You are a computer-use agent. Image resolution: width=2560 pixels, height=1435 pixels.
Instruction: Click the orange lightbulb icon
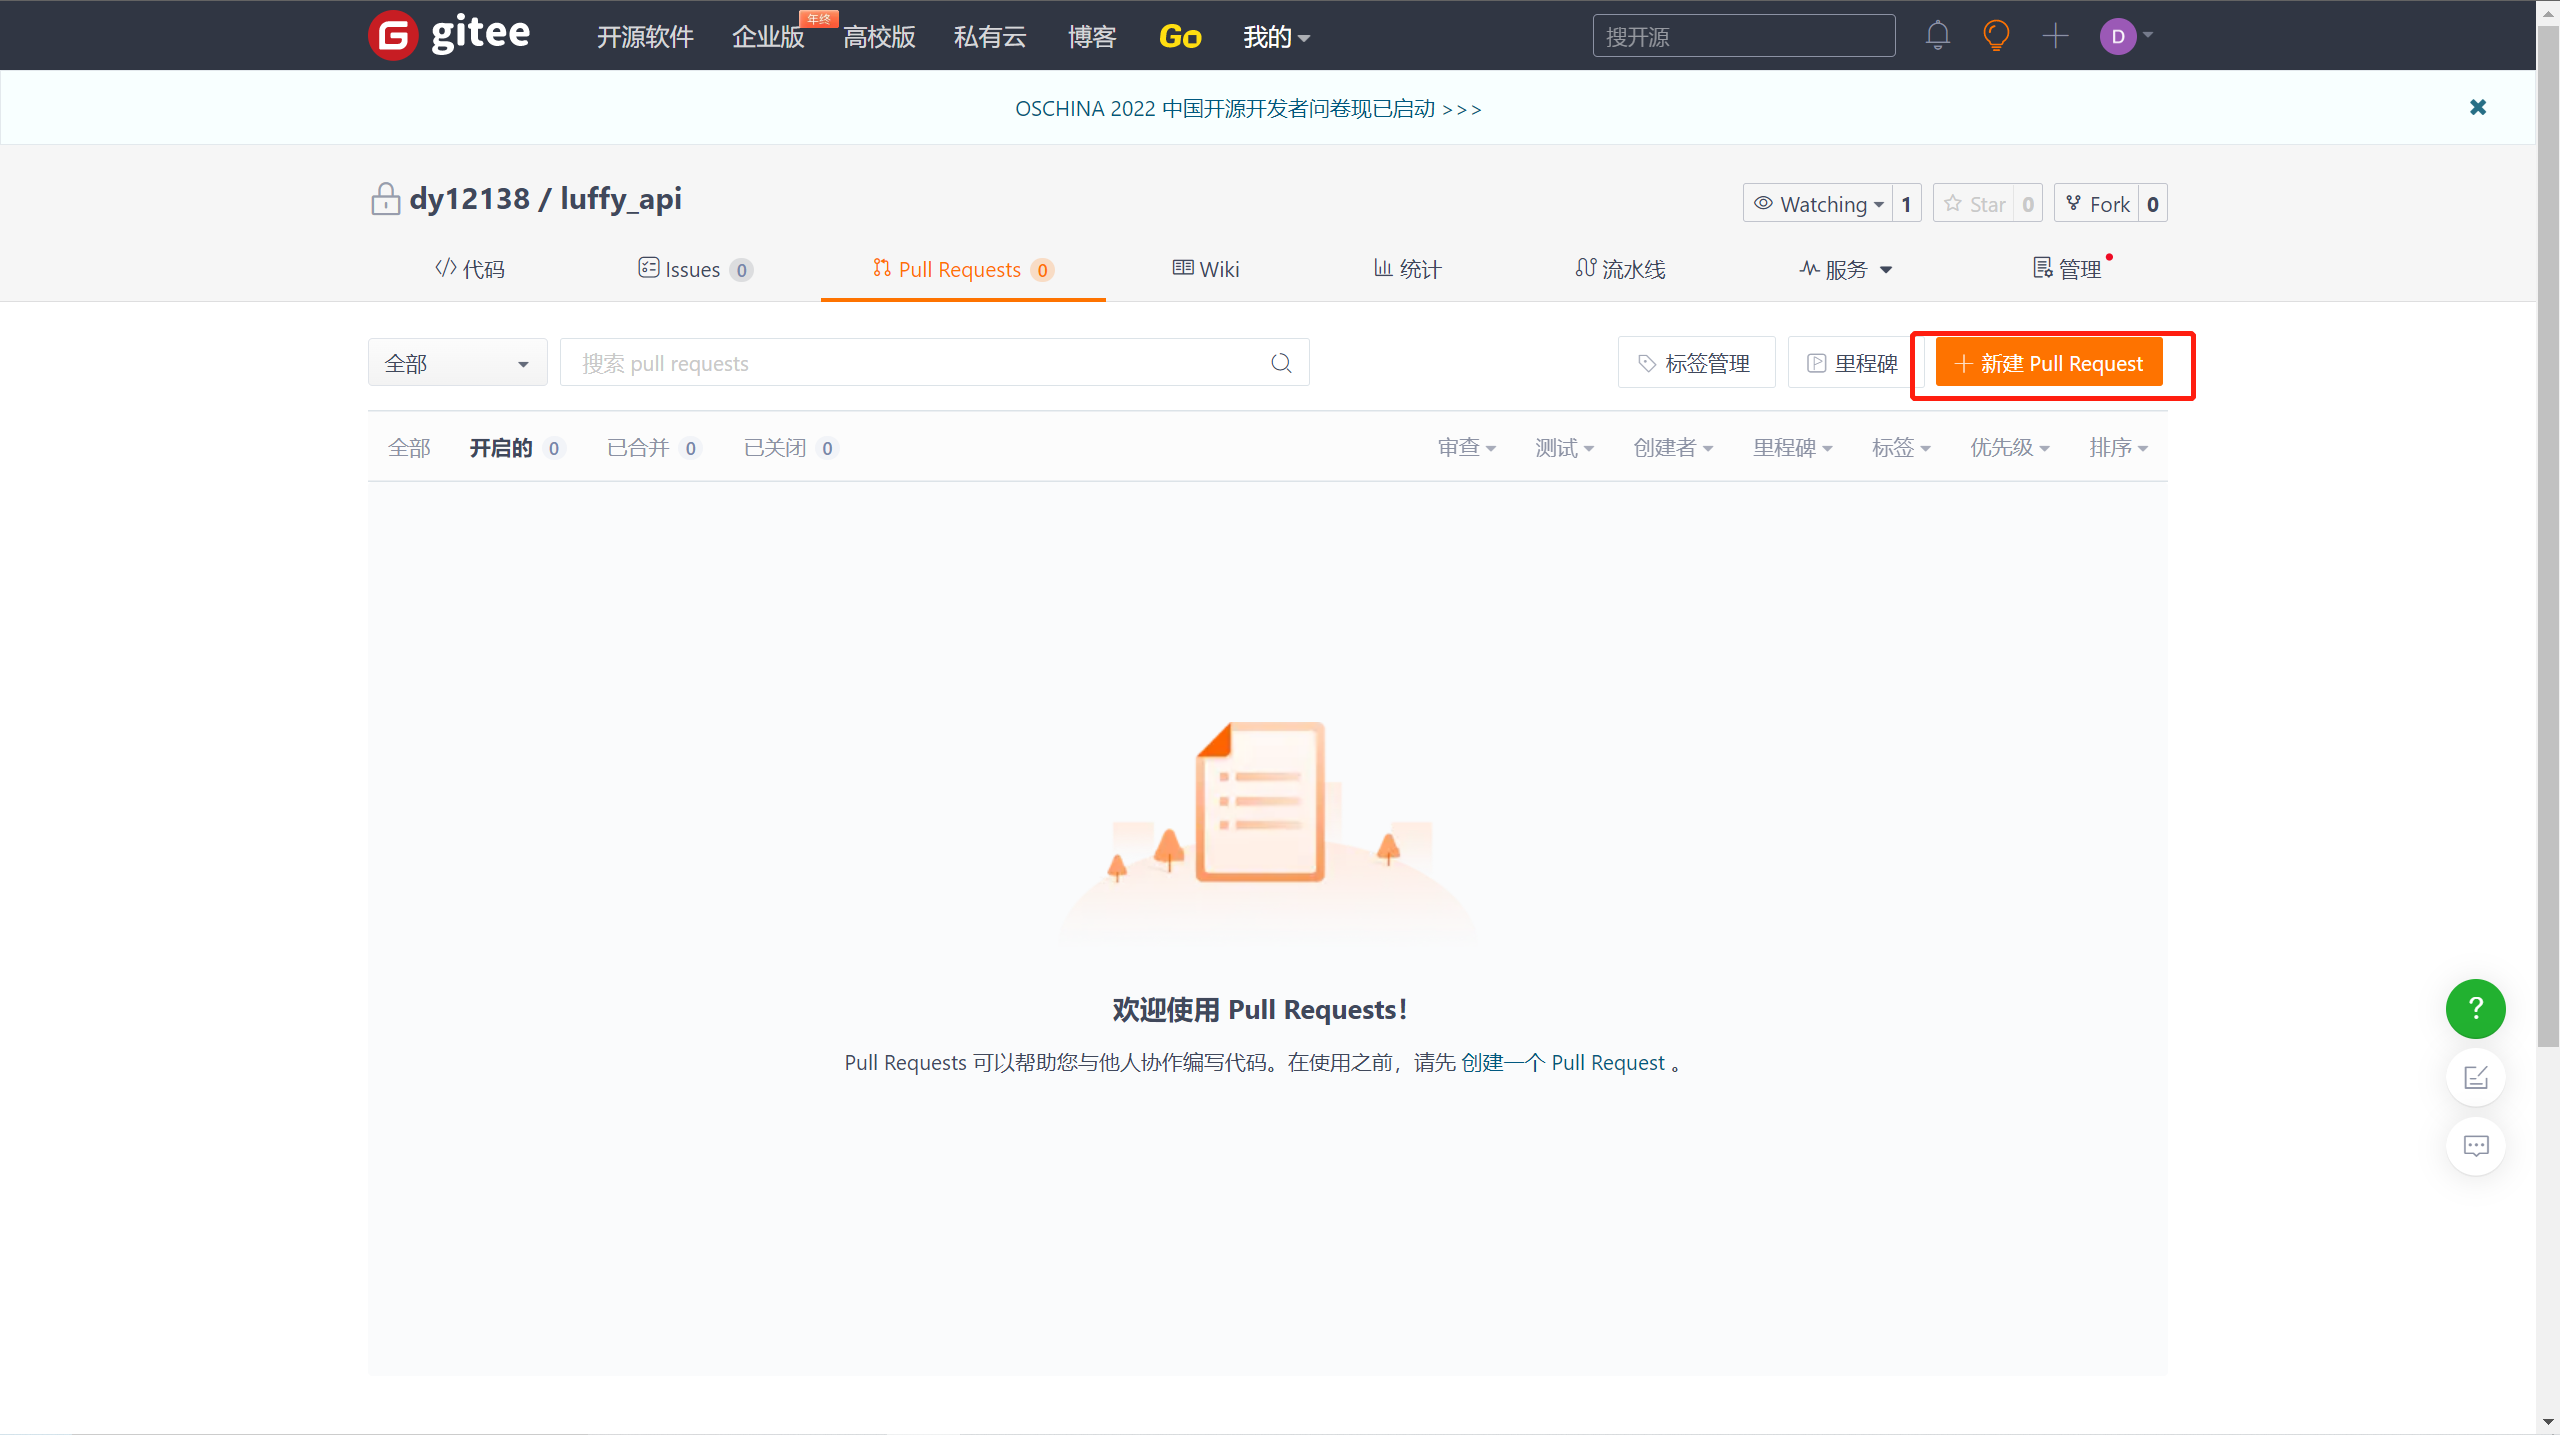[1996, 36]
